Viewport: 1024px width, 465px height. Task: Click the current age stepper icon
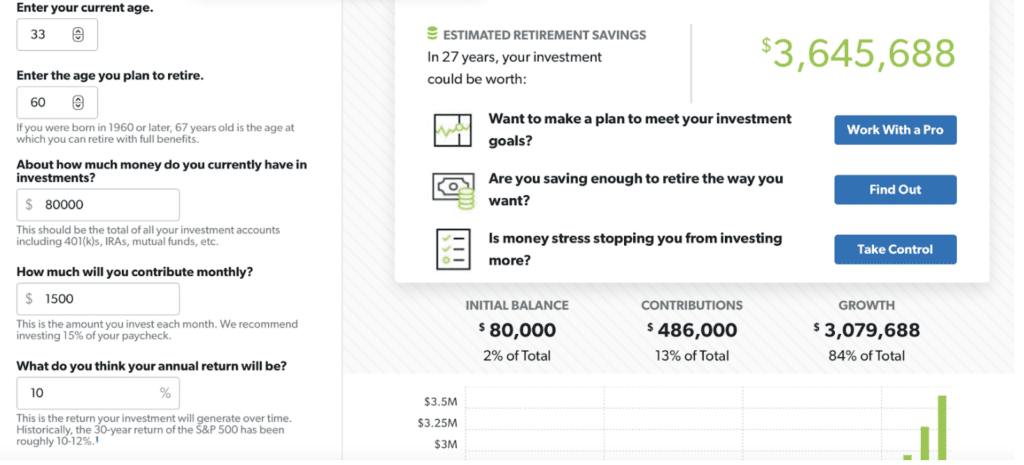coord(78,35)
